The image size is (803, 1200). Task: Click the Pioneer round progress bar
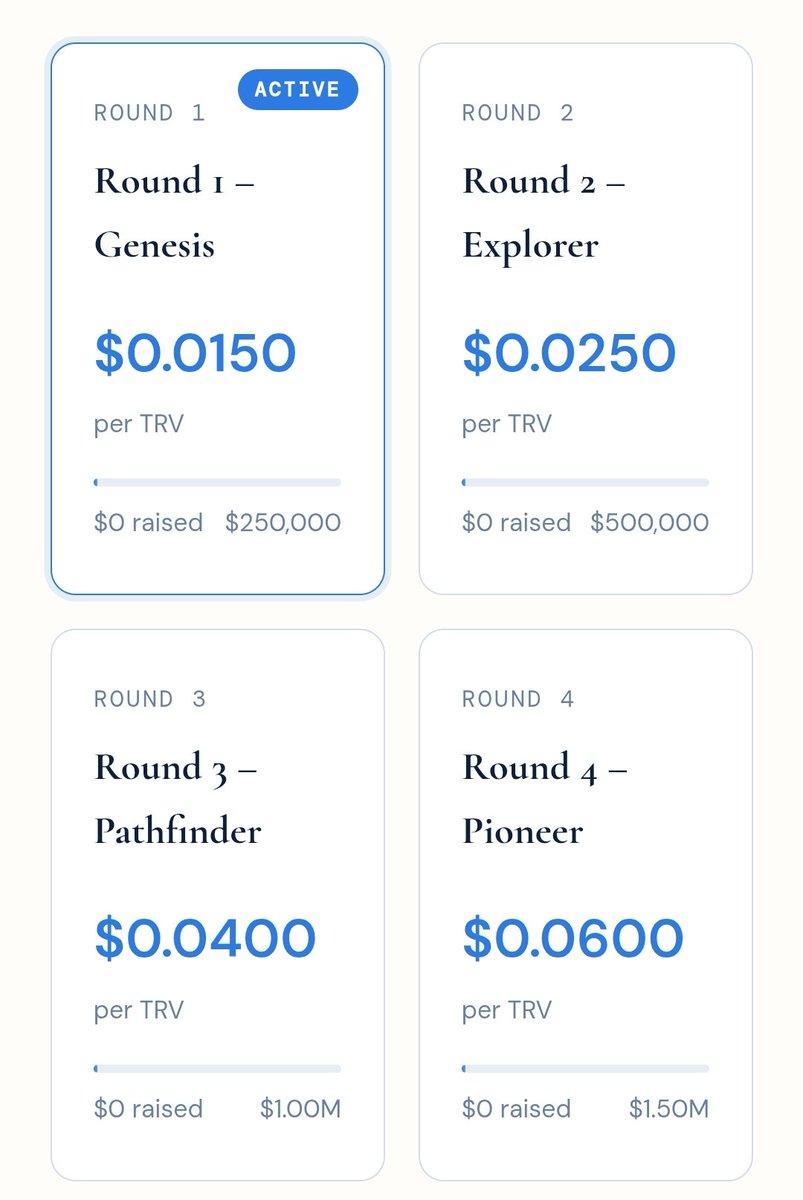[585, 1068]
